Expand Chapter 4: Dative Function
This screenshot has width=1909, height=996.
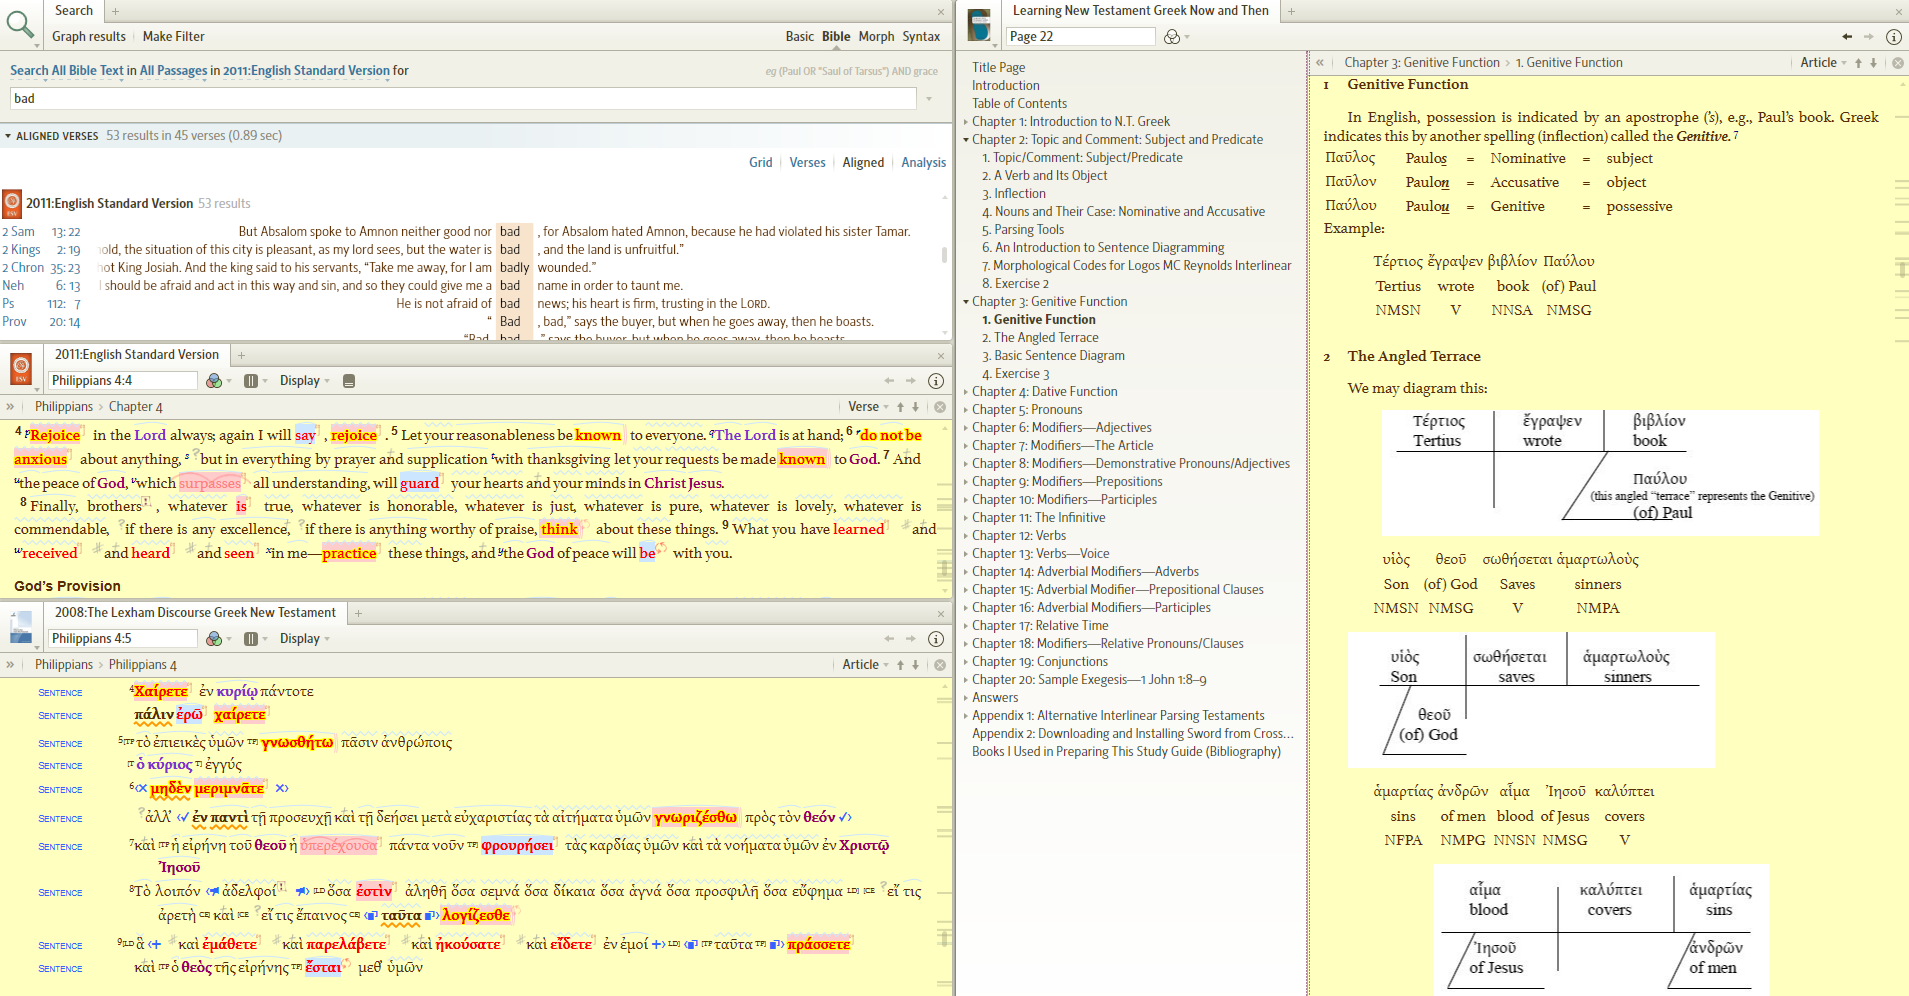coord(966,392)
